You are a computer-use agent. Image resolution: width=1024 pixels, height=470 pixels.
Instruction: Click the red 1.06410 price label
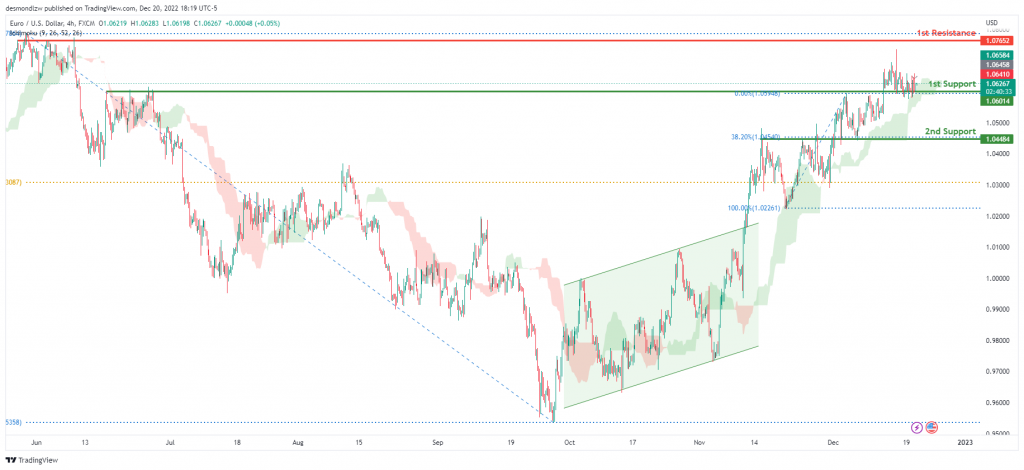click(x=998, y=74)
